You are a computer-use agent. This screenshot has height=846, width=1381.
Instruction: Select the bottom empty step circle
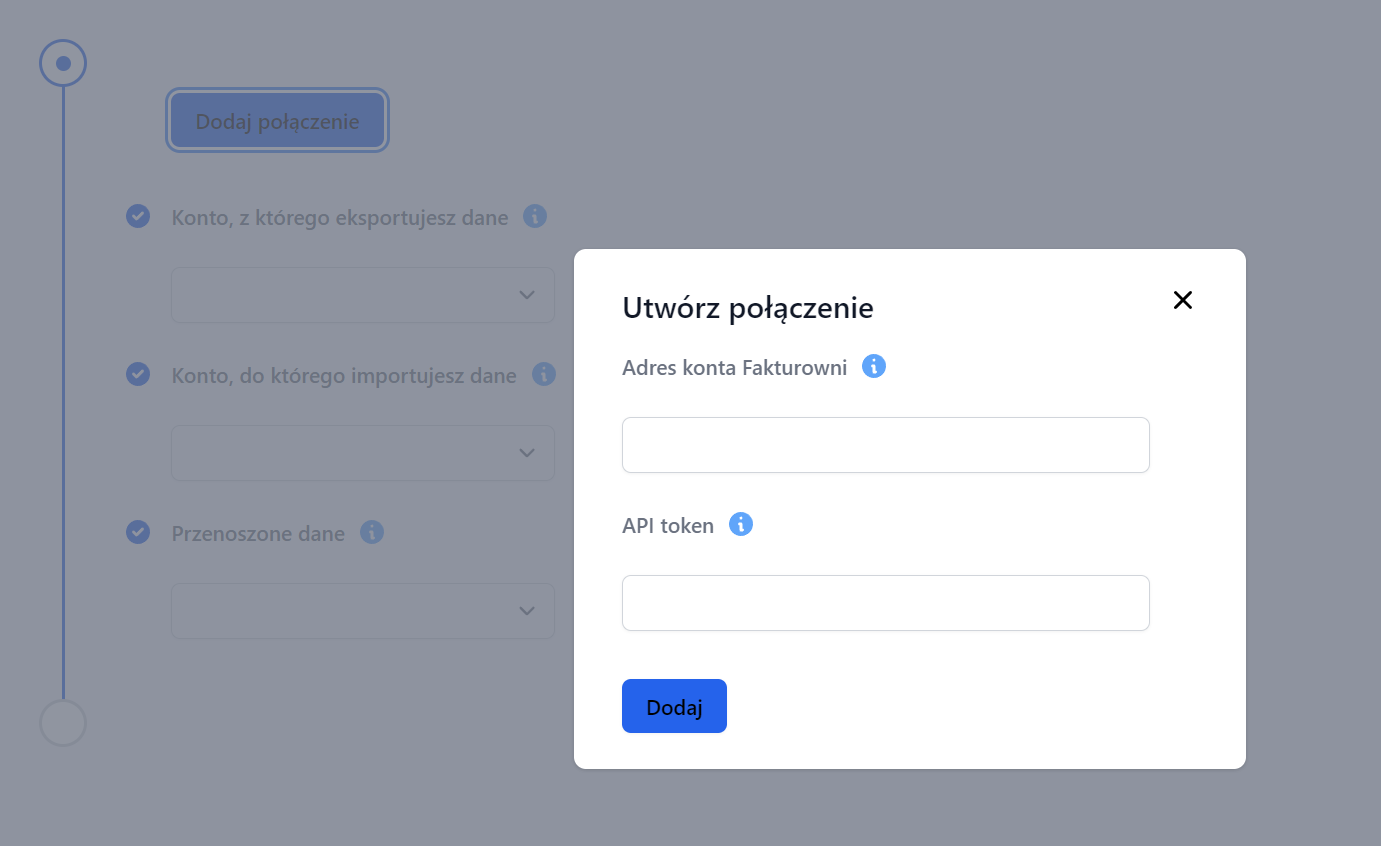[x=63, y=722]
